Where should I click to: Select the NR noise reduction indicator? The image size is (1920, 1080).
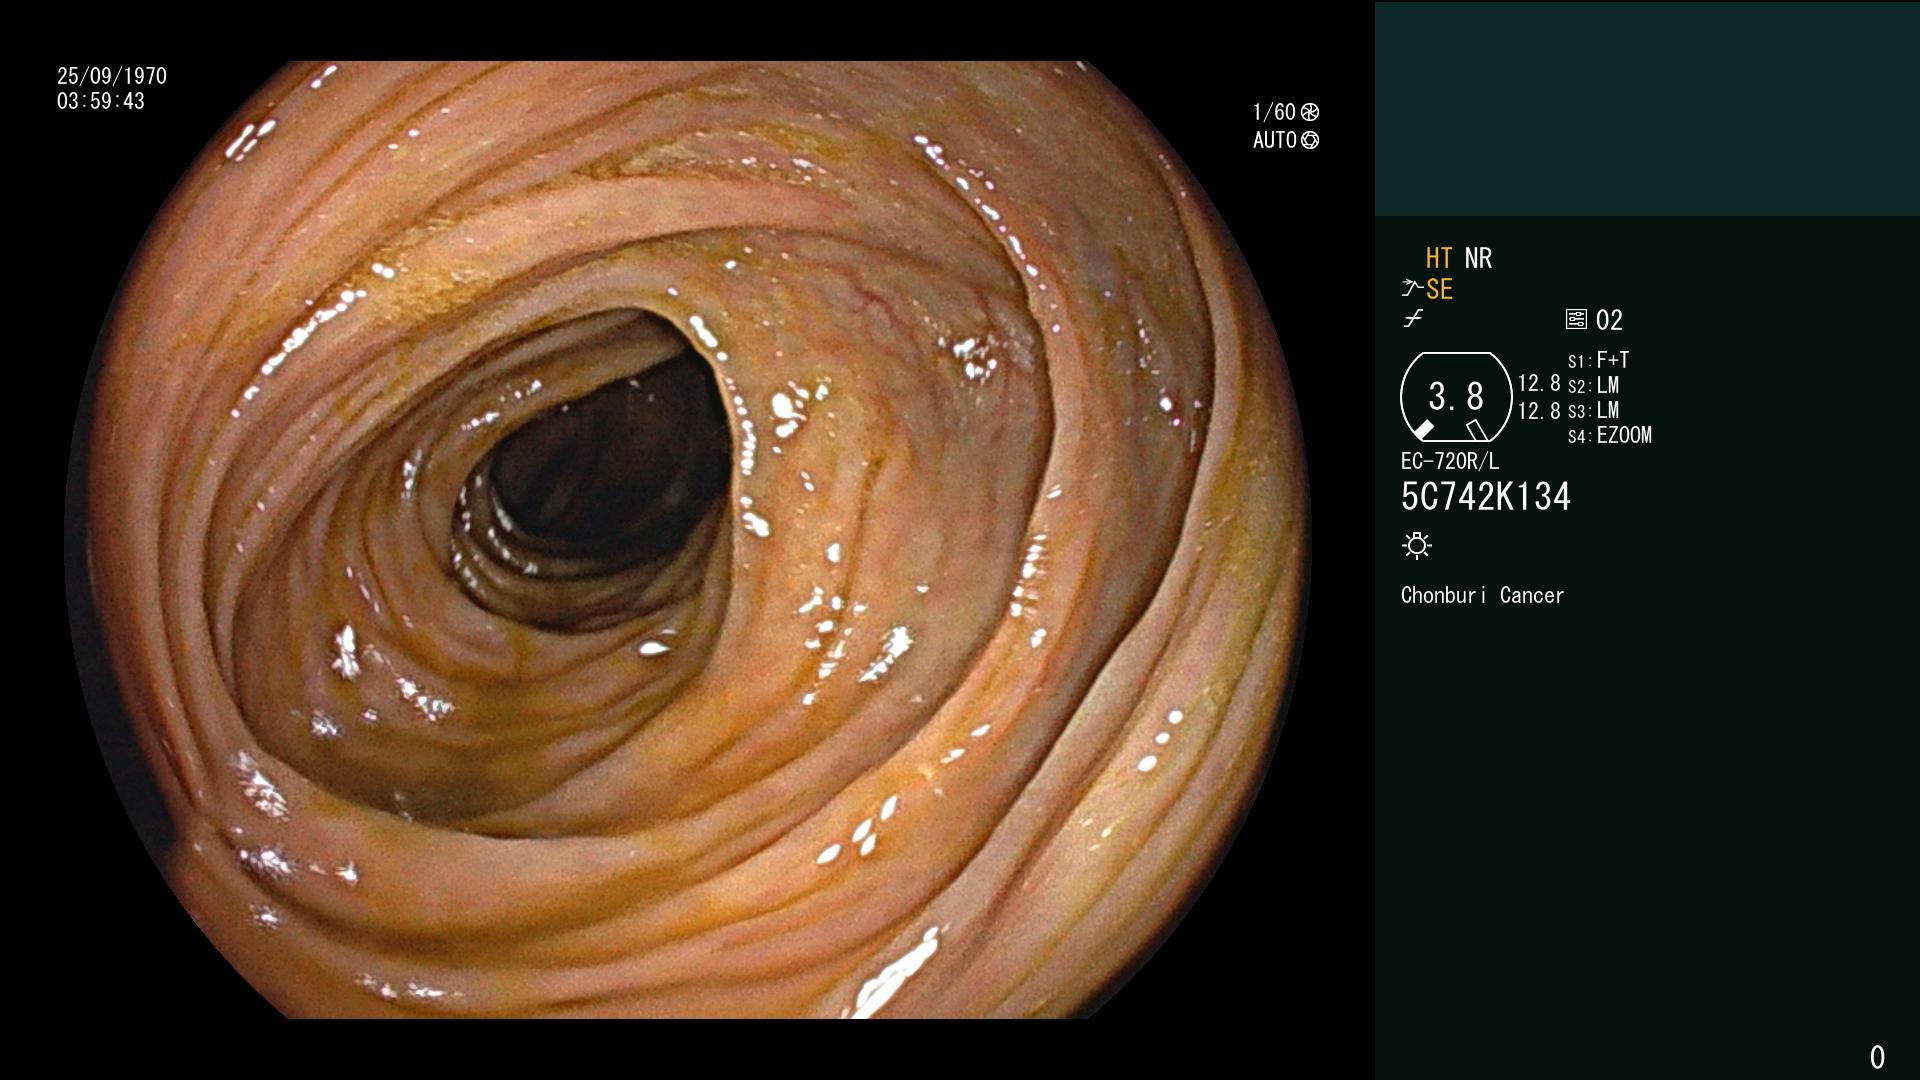pos(1478,258)
